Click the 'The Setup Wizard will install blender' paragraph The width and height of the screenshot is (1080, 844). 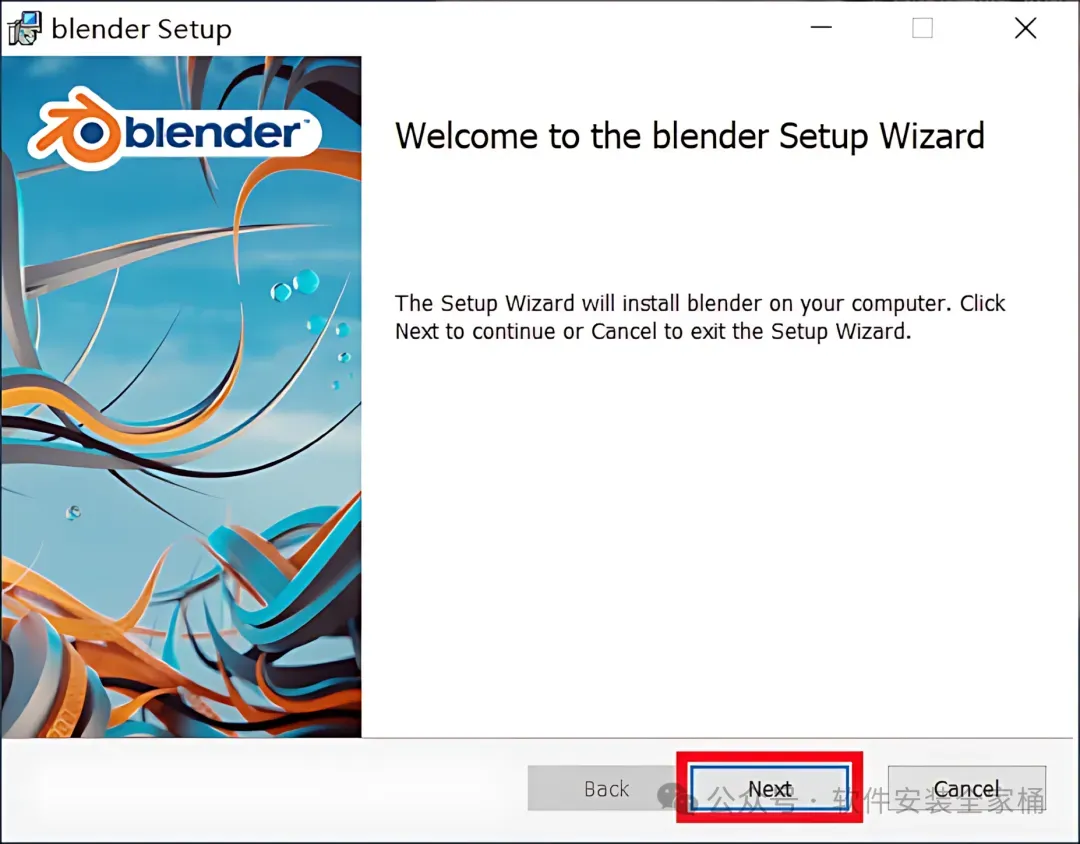click(700, 317)
